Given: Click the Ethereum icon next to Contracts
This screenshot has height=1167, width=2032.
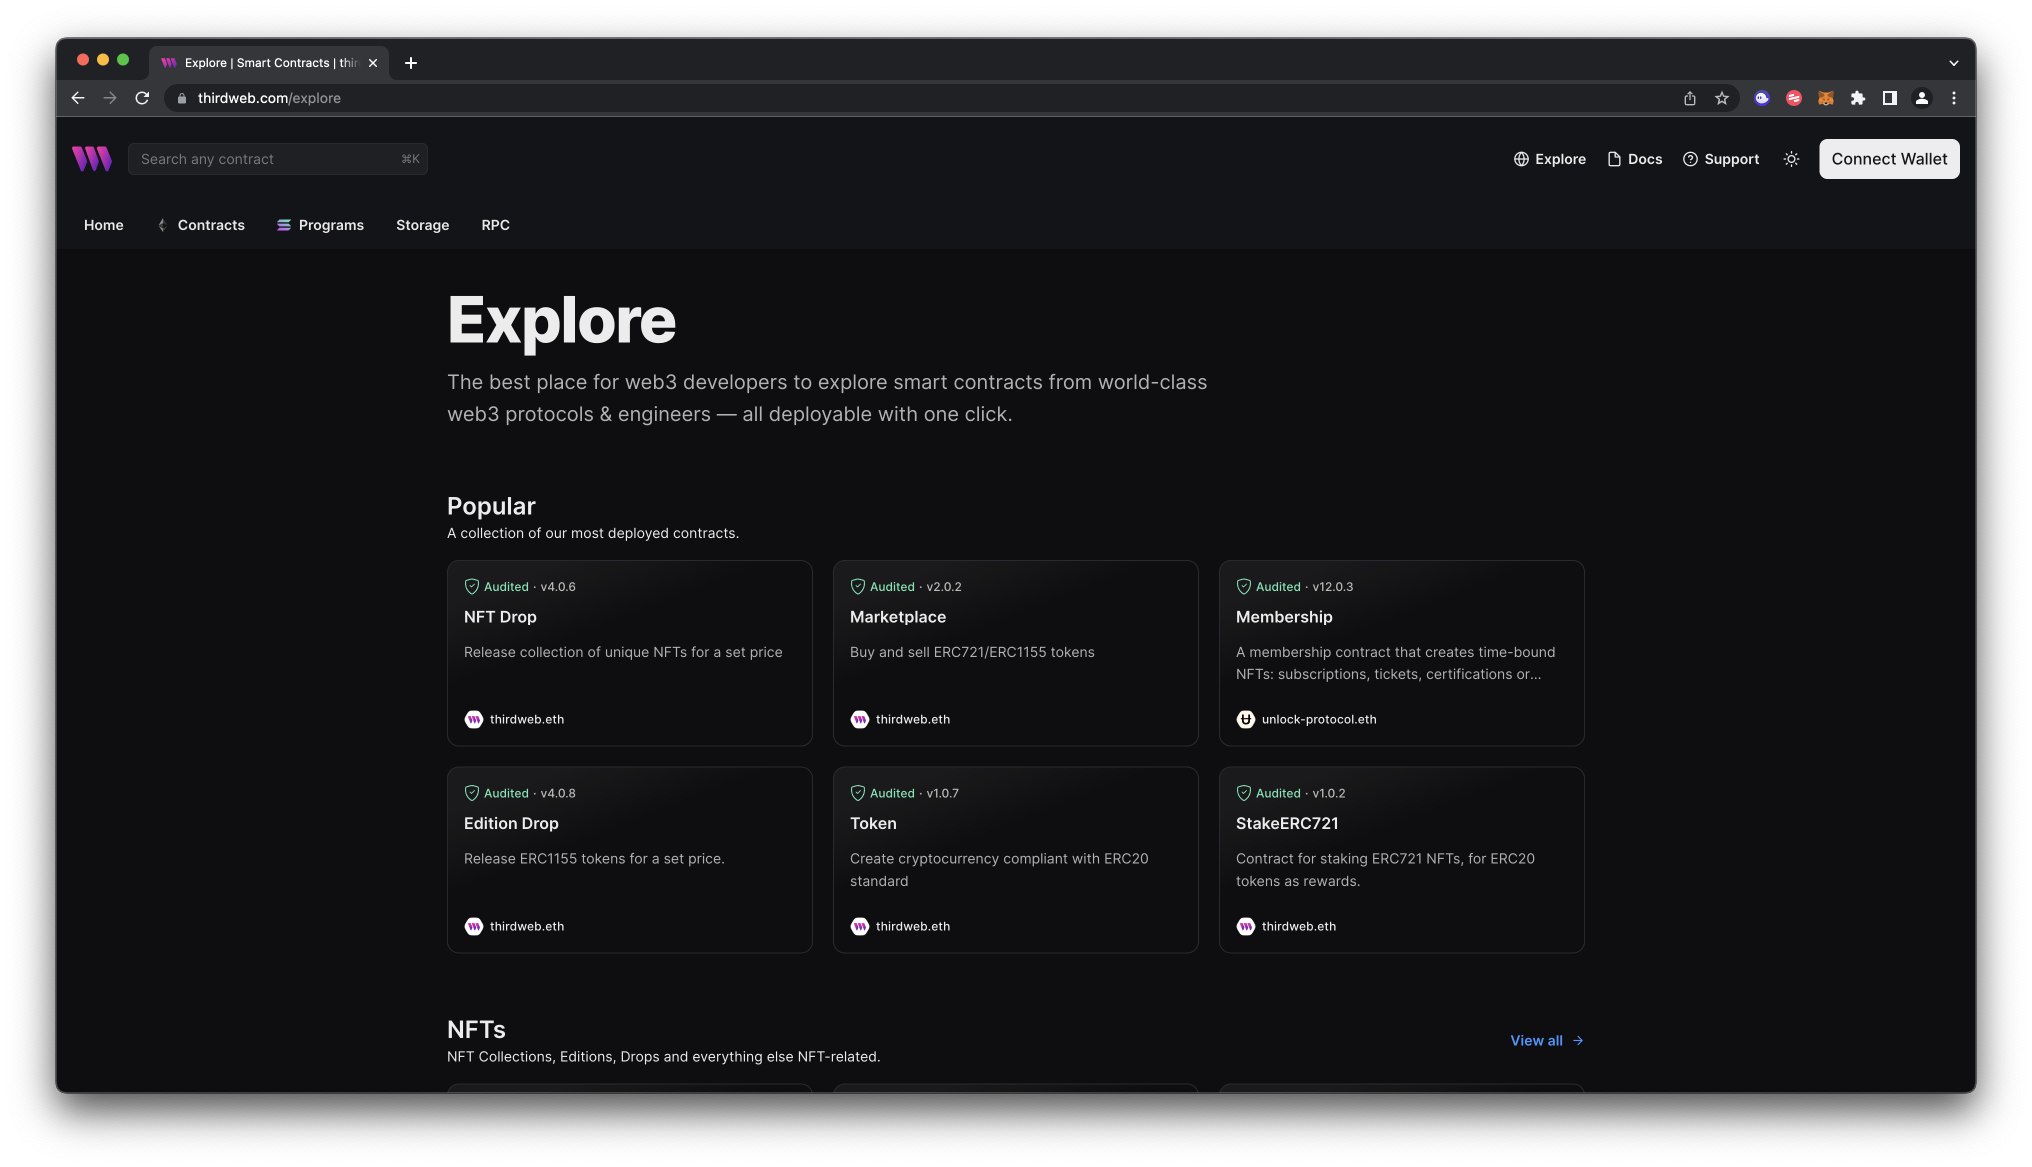Looking at the screenshot, I should tap(162, 225).
